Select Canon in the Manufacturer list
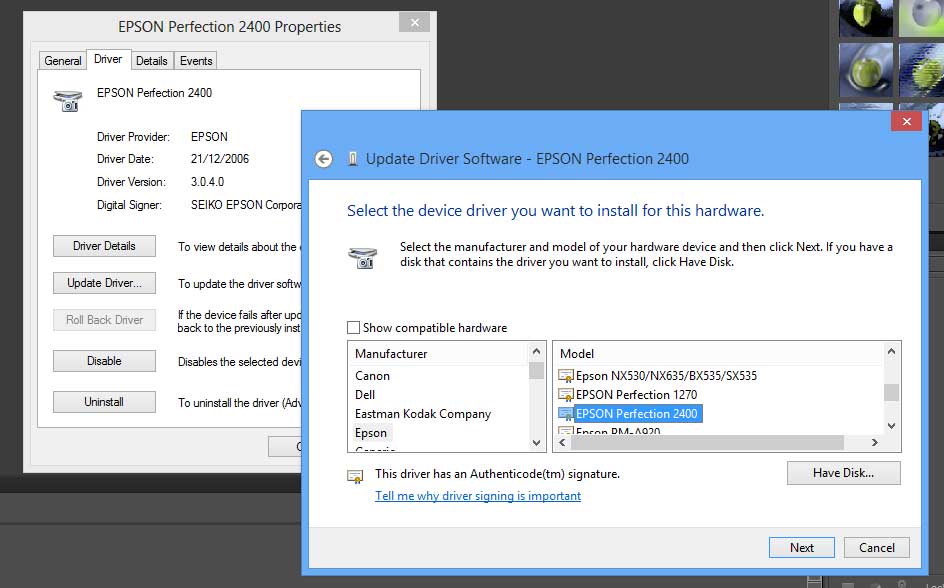The width and height of the screenshot is (944, 588). tap(373, 376)
